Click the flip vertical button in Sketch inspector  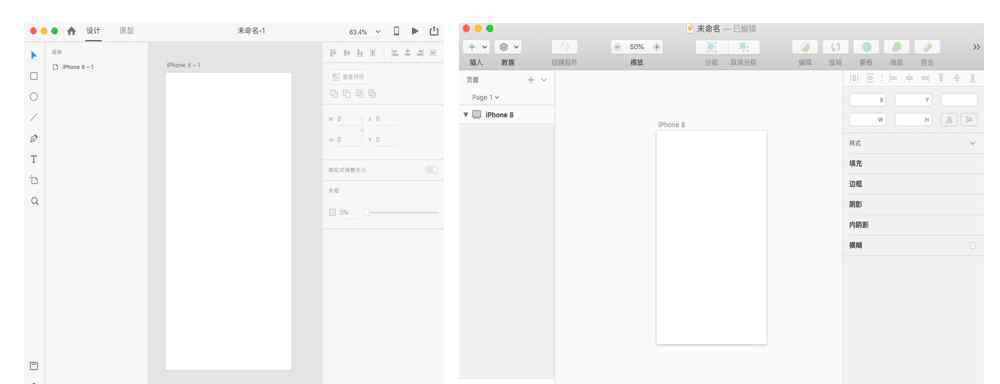pyautogui.click(x=969, y=120)
